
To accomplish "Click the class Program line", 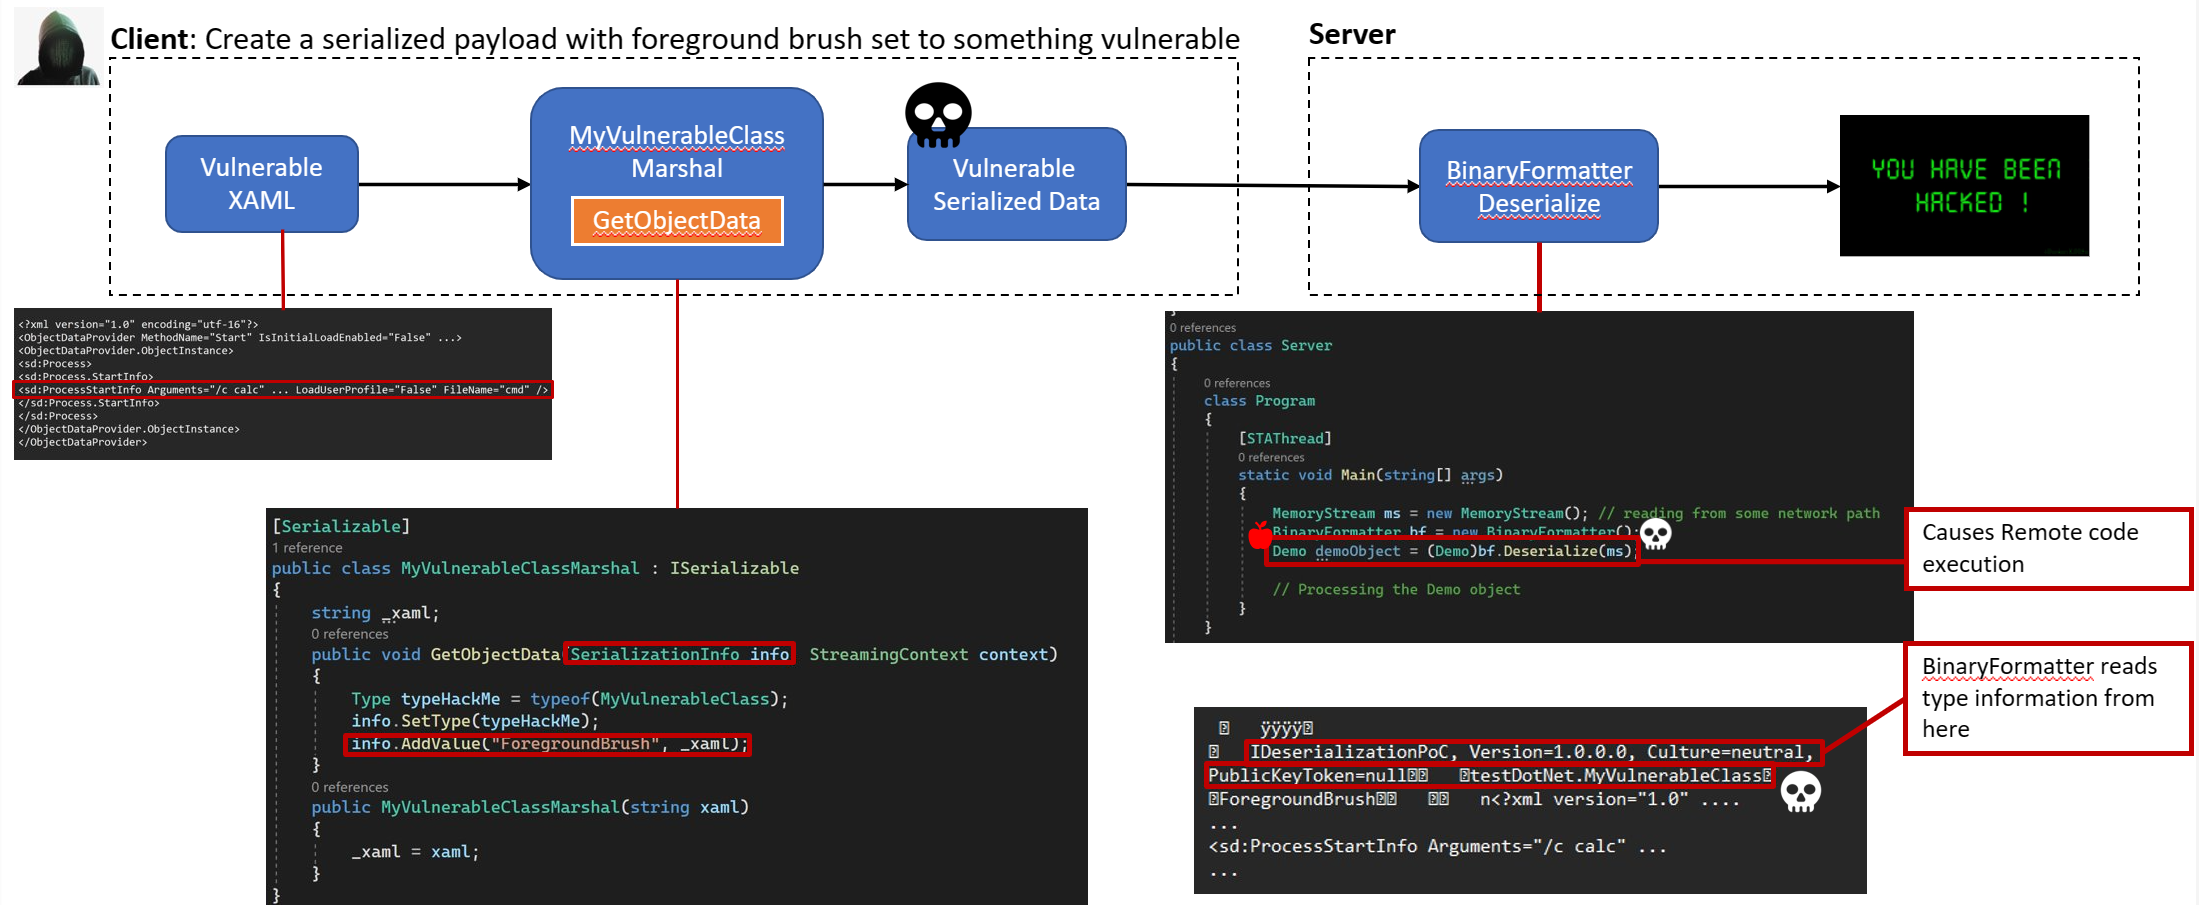I will (x=1259, y=401).
